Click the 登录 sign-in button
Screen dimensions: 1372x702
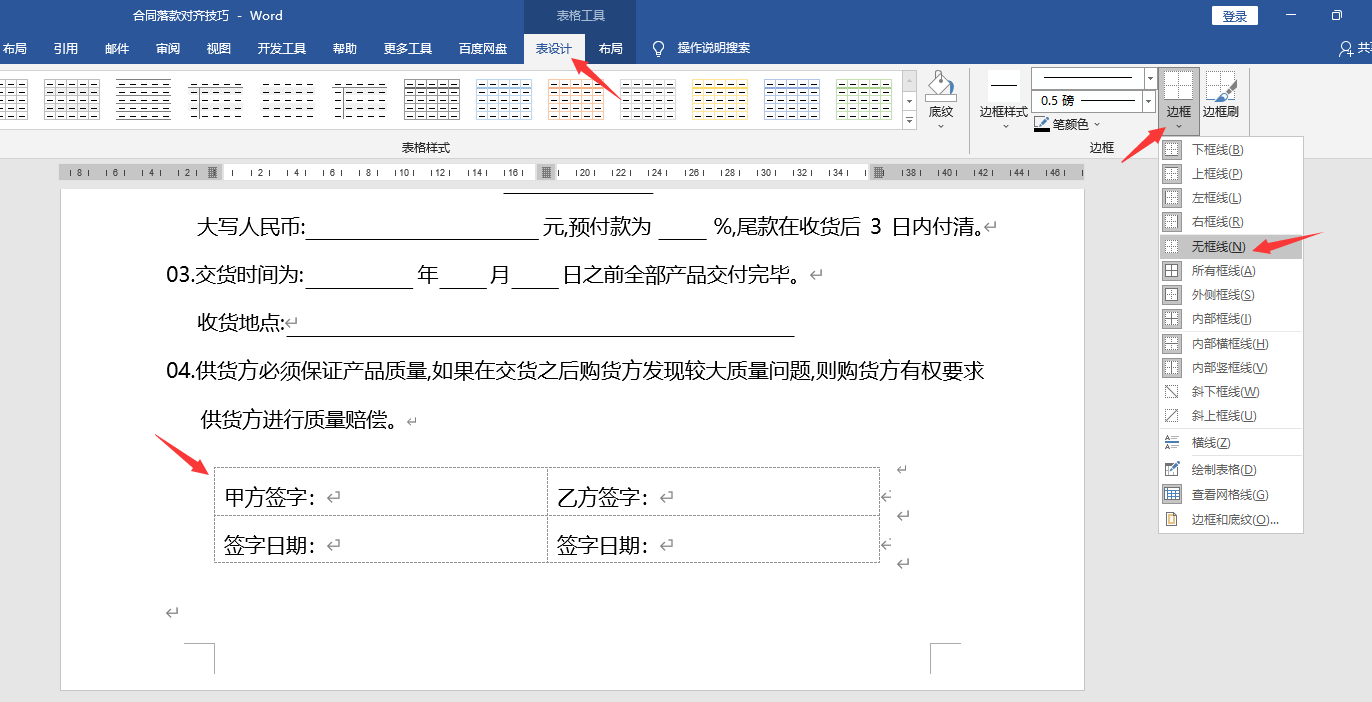(1235, 16)
